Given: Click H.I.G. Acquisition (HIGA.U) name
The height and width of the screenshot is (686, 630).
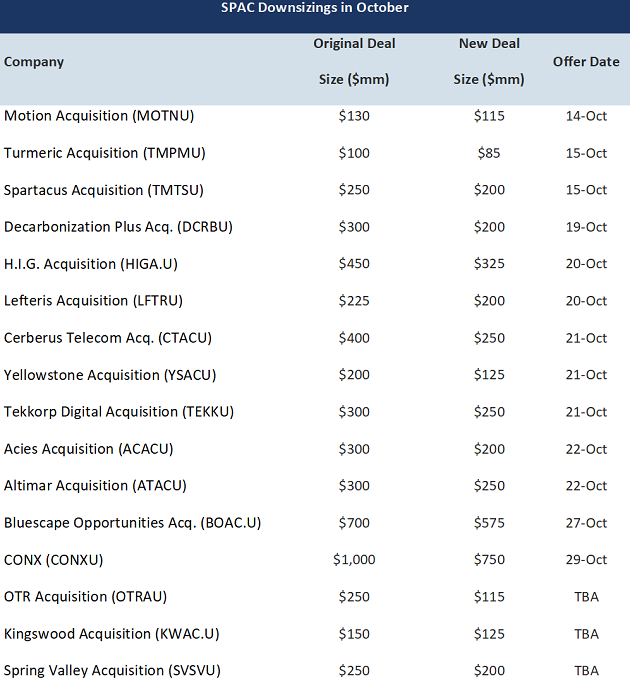Looking at the screenshot, I should coord(91,264).
